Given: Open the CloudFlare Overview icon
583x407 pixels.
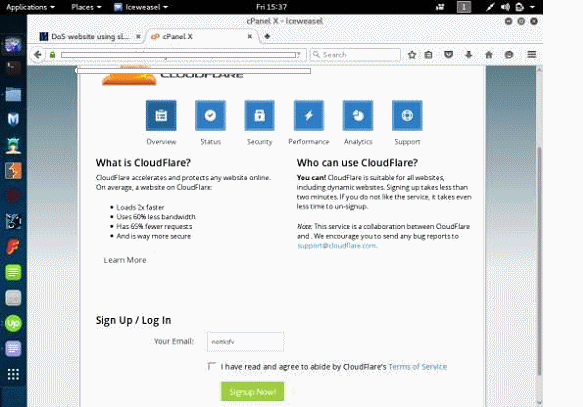Looking at the screenshot, I should point(161,116).
